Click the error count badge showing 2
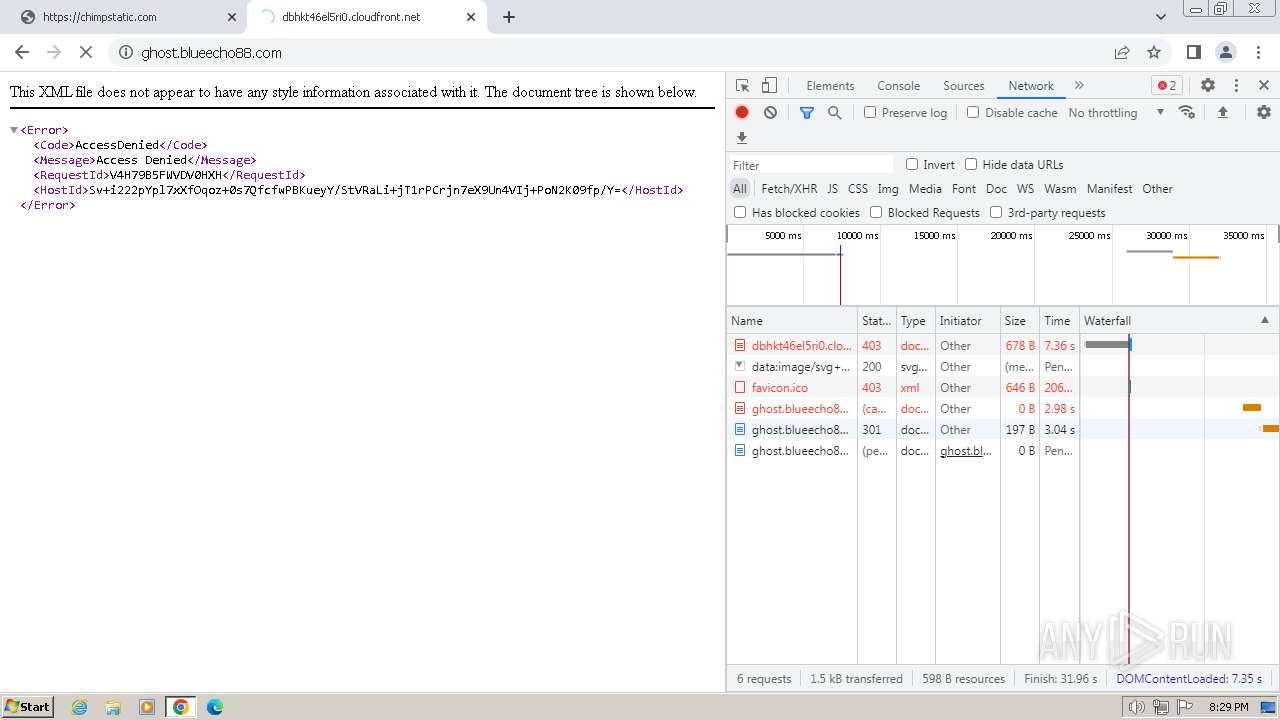The width and height of the screenshot is (1280, 720). click(x=1166, y=86)
